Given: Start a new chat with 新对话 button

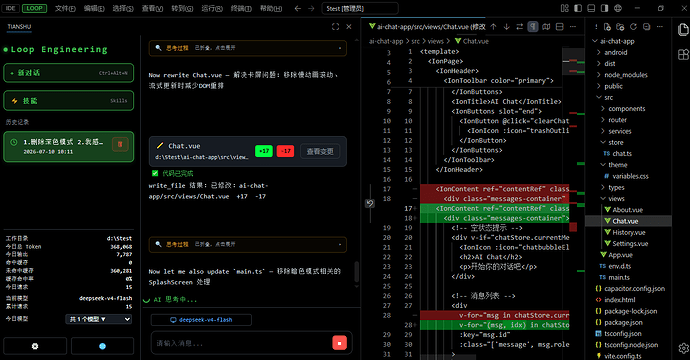Looking at the screenshot, I should pos(69,73).
